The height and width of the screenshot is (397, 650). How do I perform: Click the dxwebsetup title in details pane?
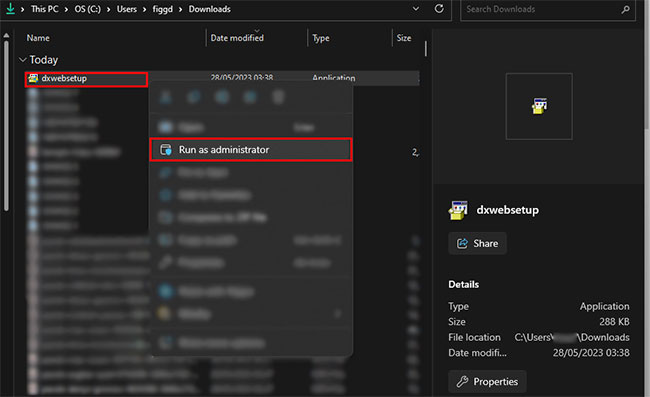click(508, 210)
